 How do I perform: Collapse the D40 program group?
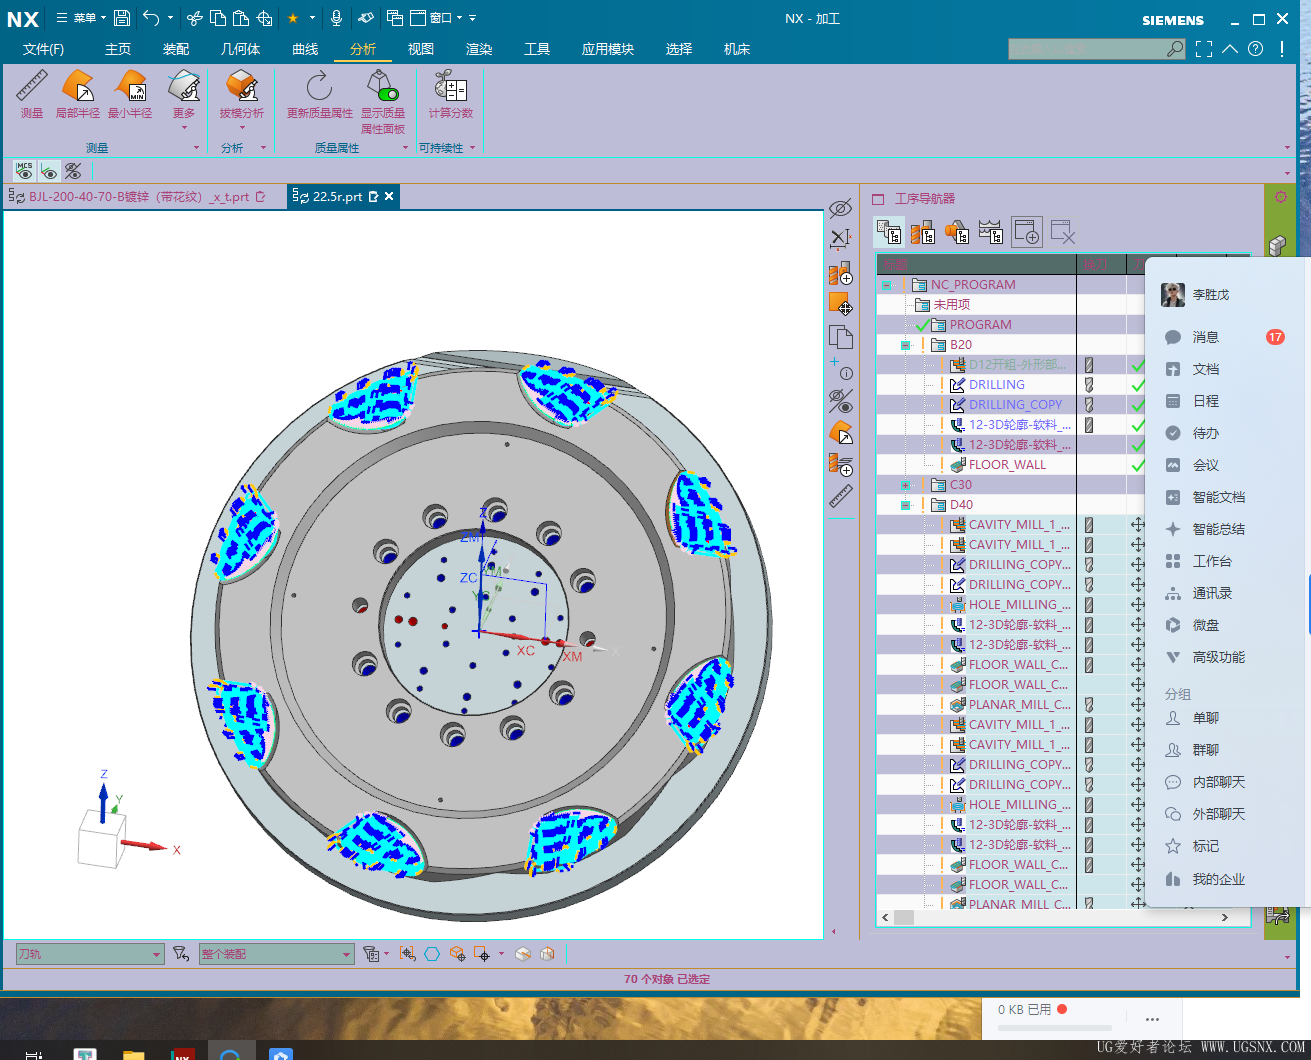(905, 505)
